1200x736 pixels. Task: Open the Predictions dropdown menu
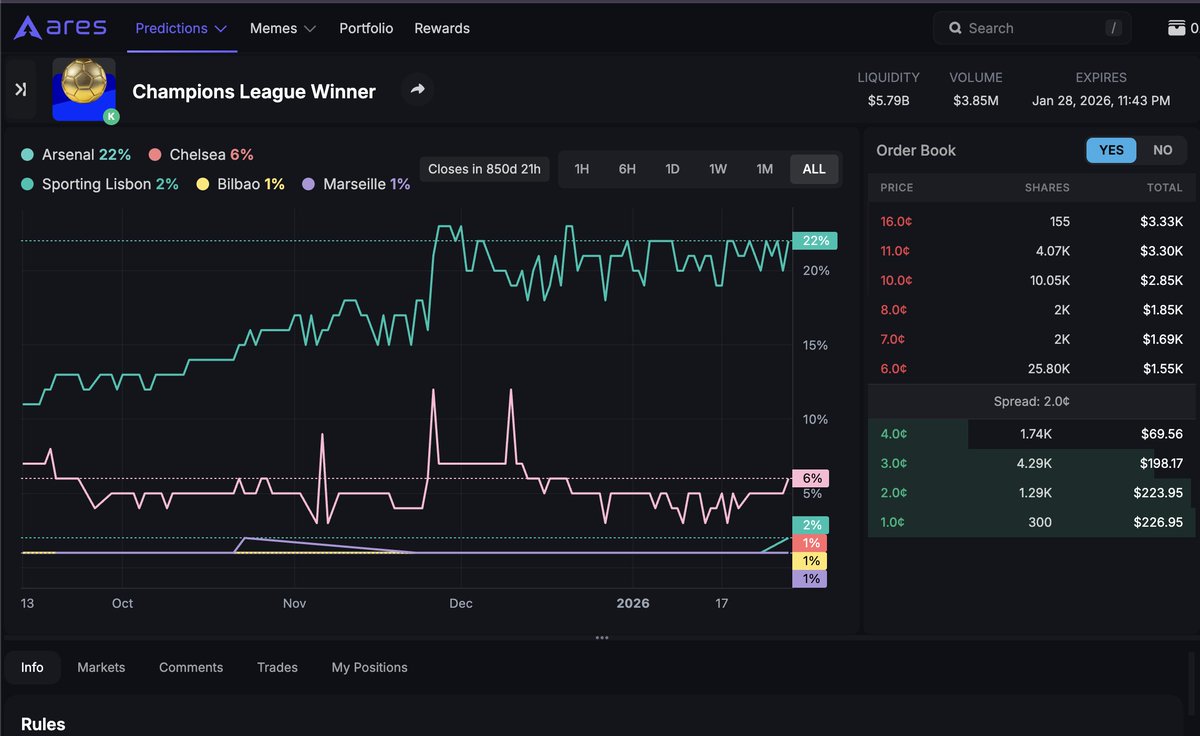tap(181, 28)
